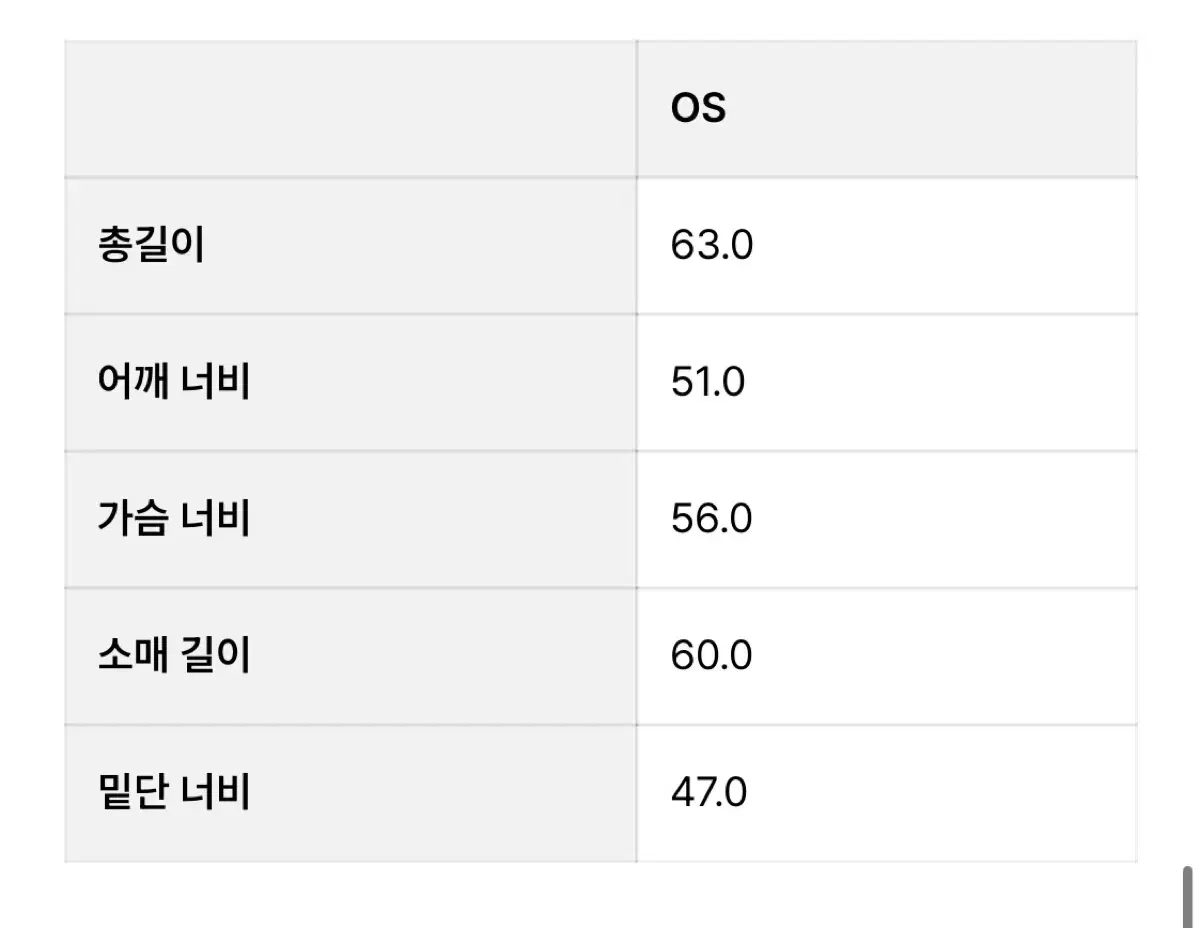Select the 총길이 row label
The image size is (1200, 928).
(x=152, y=246)
